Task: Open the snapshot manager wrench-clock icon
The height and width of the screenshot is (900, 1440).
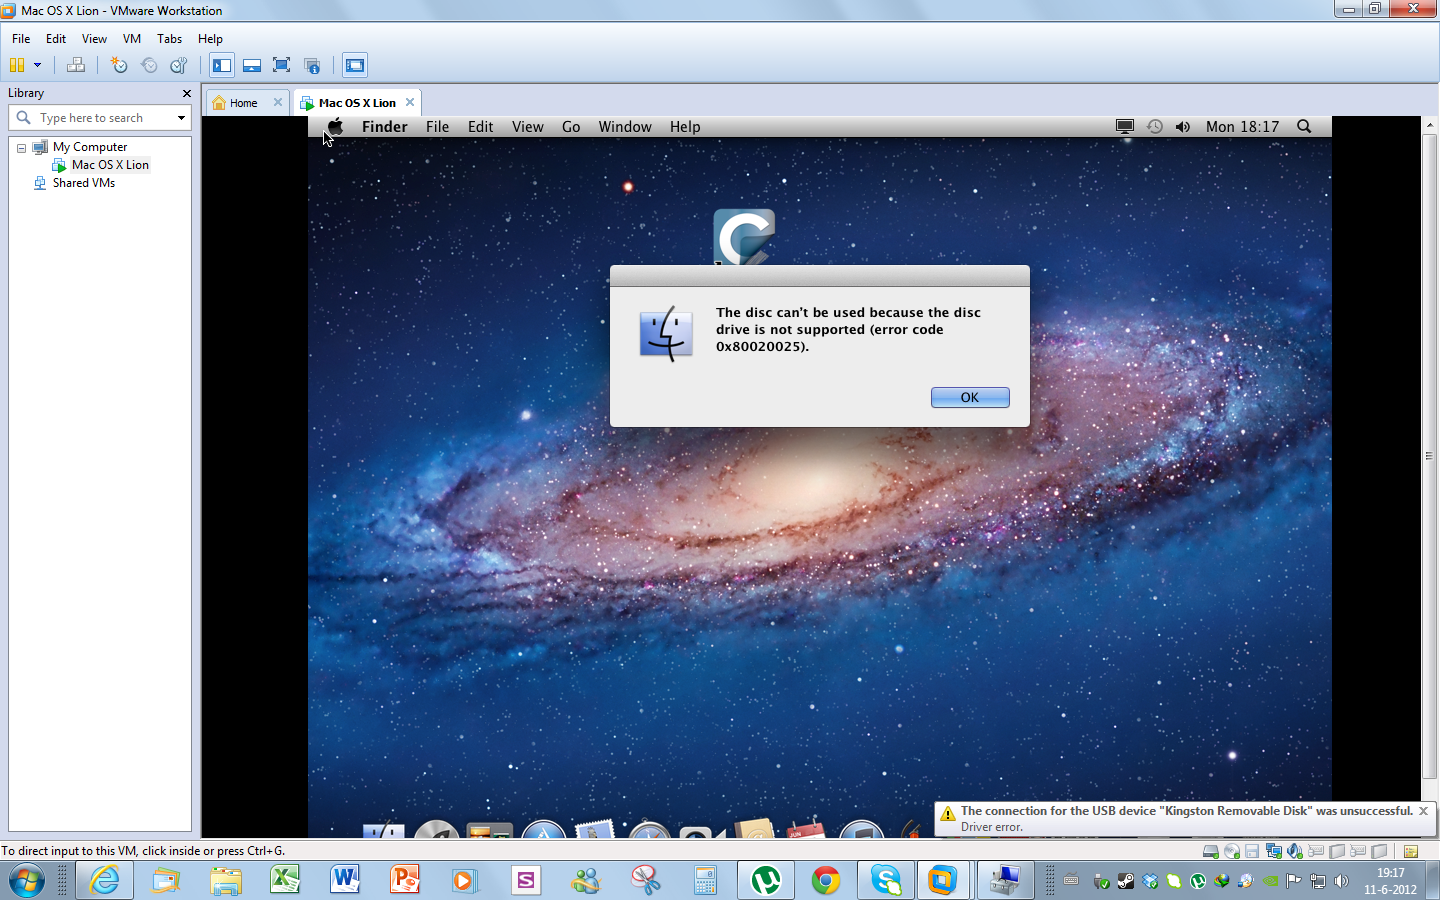Action: coord(179,65)
